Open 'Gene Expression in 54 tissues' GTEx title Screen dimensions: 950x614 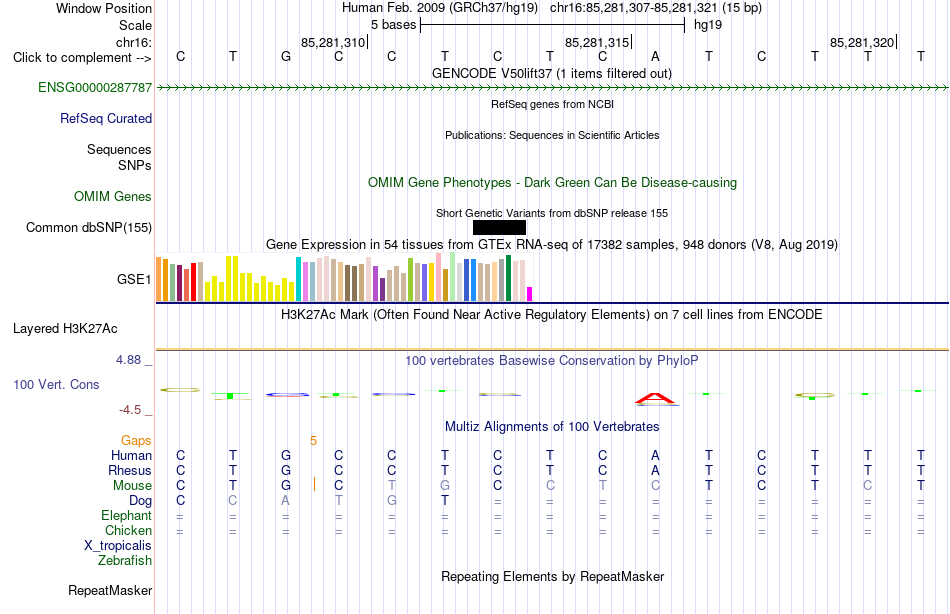pos(552,245)
